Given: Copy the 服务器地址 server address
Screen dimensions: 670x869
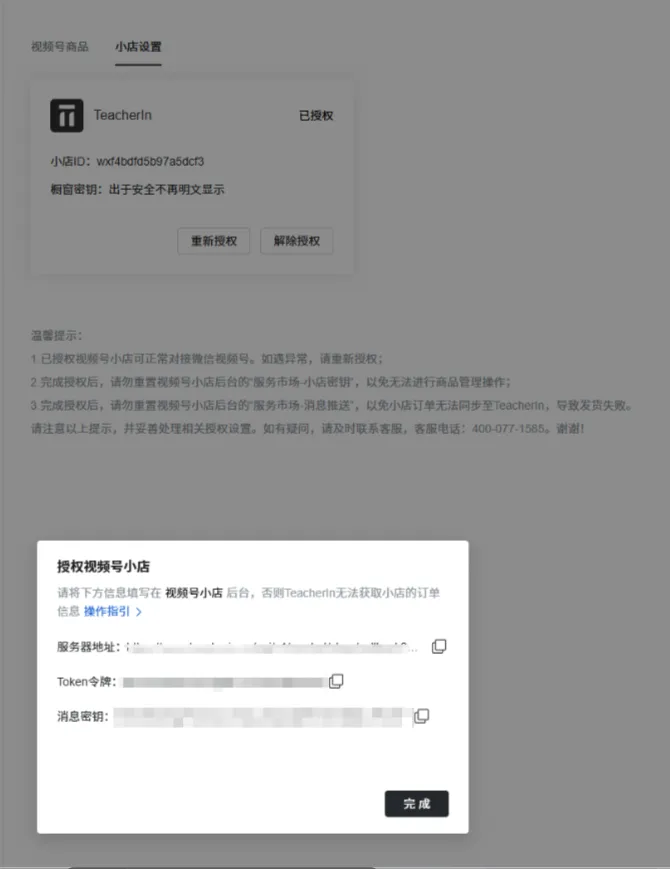Looking at the screenshot, I should (439, 646).
